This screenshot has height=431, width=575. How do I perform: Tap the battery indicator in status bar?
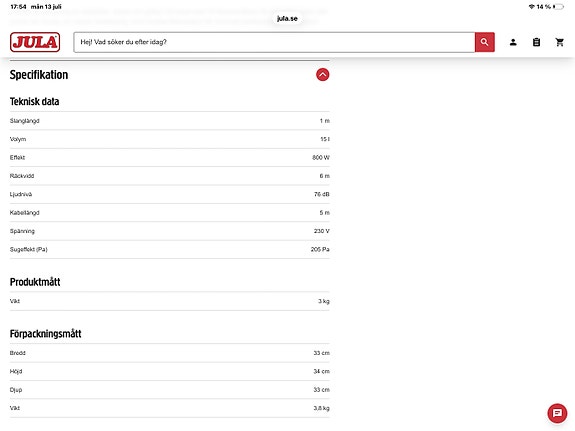[x=558, y=7]
